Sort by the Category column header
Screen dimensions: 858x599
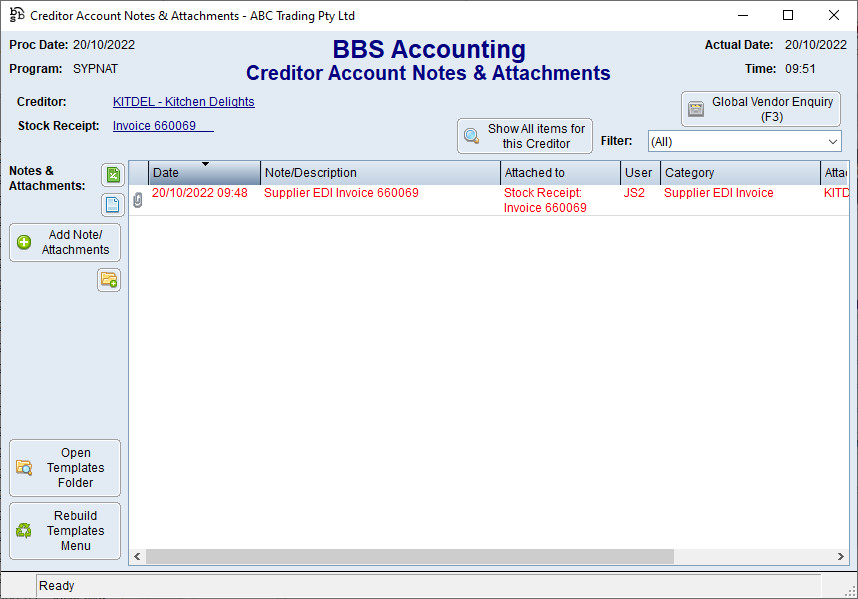740,173
